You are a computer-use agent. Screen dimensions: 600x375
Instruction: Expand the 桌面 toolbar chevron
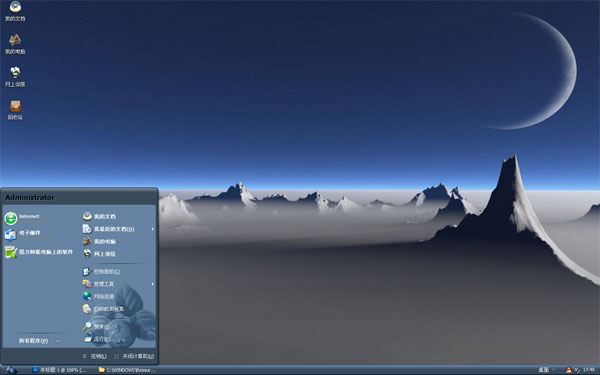(553, 370)
